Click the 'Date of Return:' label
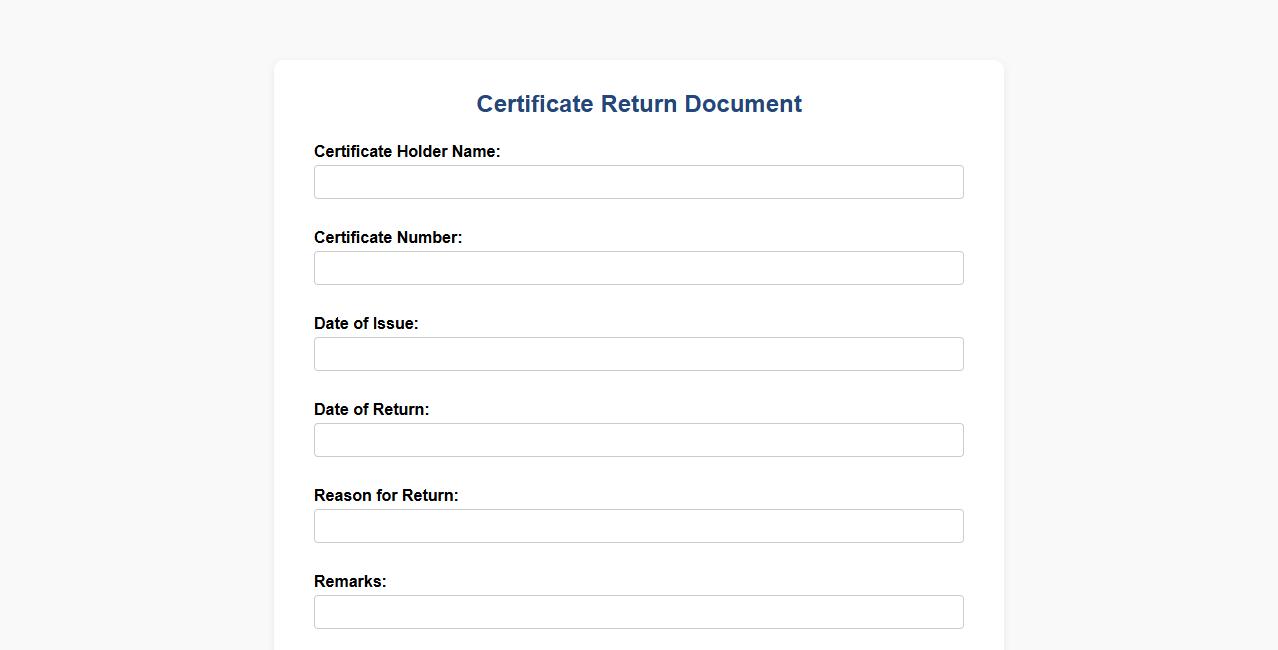The height and width of the screenshot is (650, 1278). [371, 409]
